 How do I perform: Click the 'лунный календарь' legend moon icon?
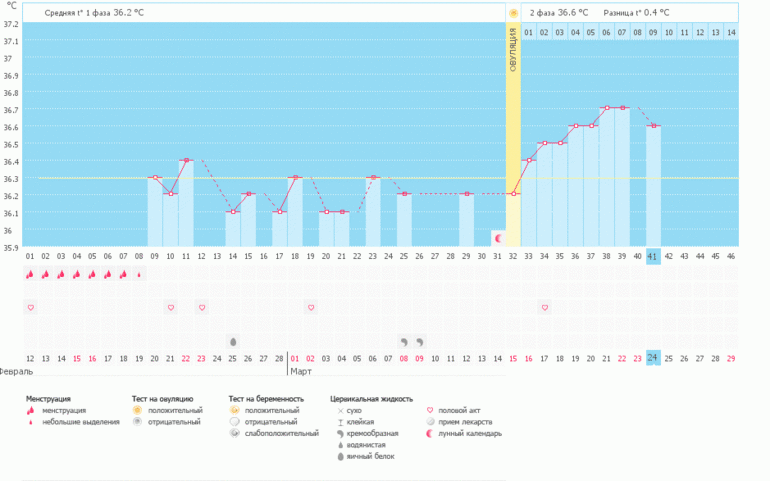[431, 434]
